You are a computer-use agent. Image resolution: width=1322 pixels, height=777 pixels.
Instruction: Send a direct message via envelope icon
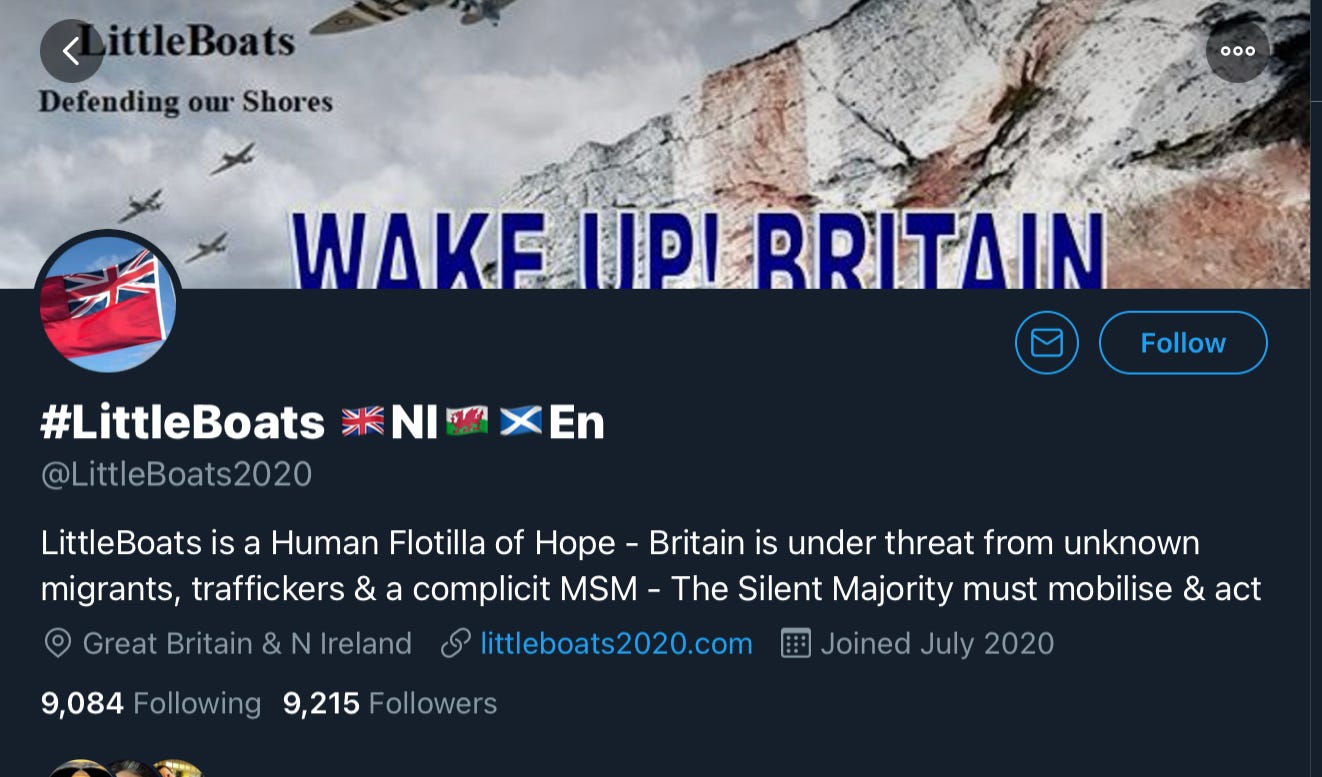tap(1047, 343)
